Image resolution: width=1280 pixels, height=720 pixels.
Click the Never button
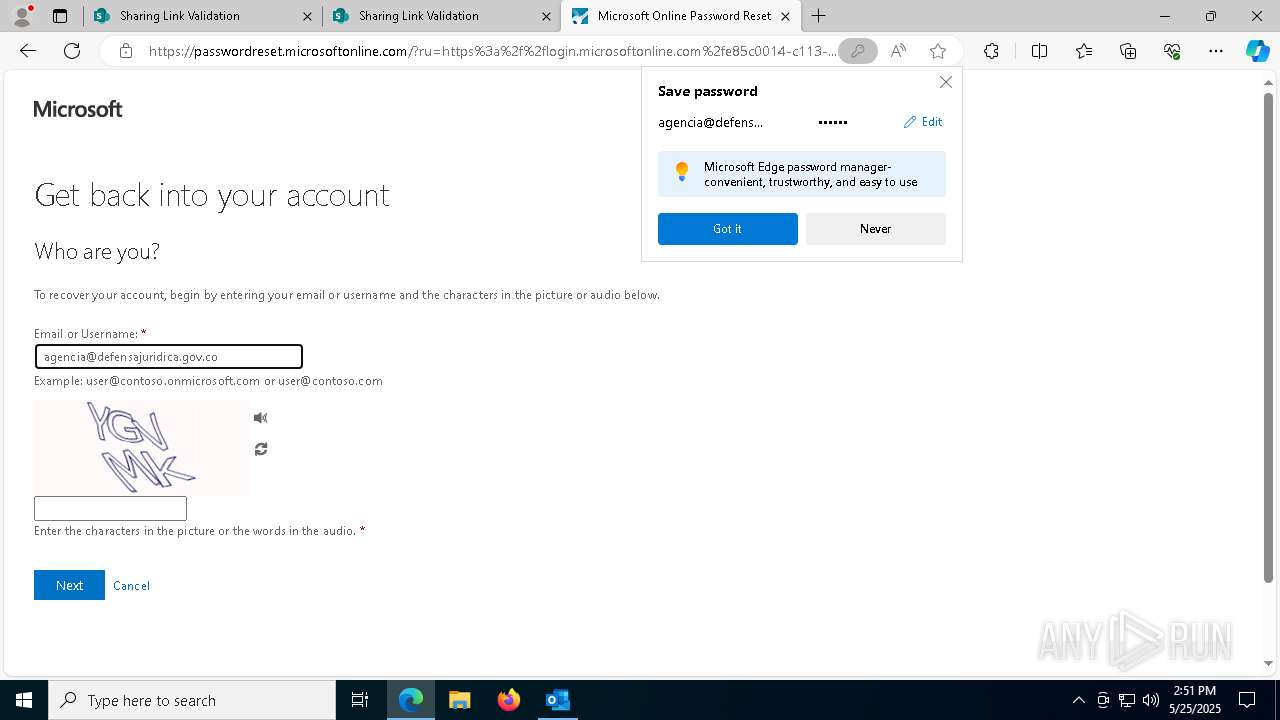(876, 229)
